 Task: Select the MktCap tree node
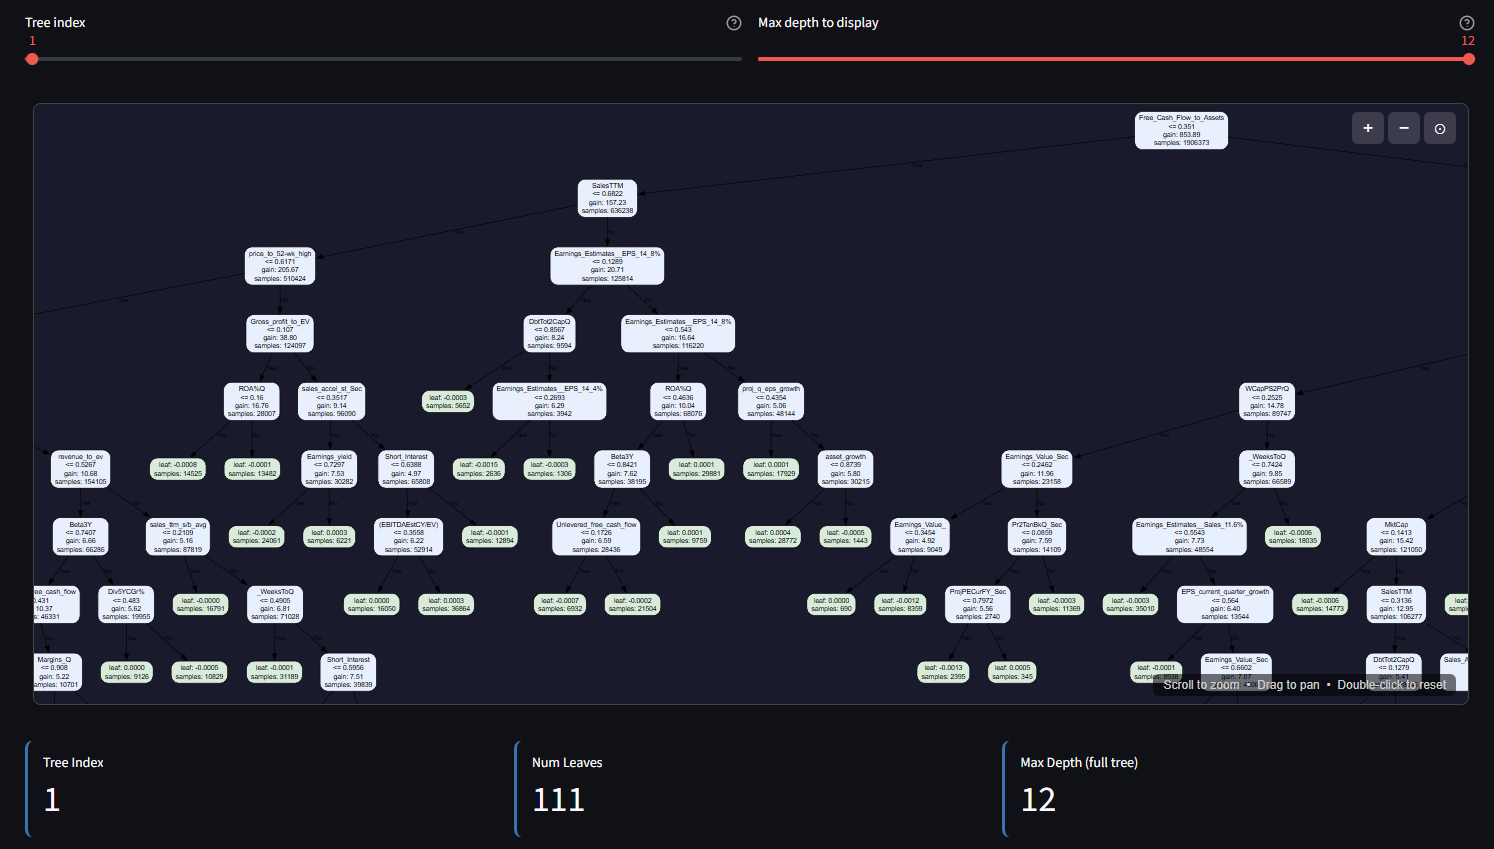(x=1396, y=537)
